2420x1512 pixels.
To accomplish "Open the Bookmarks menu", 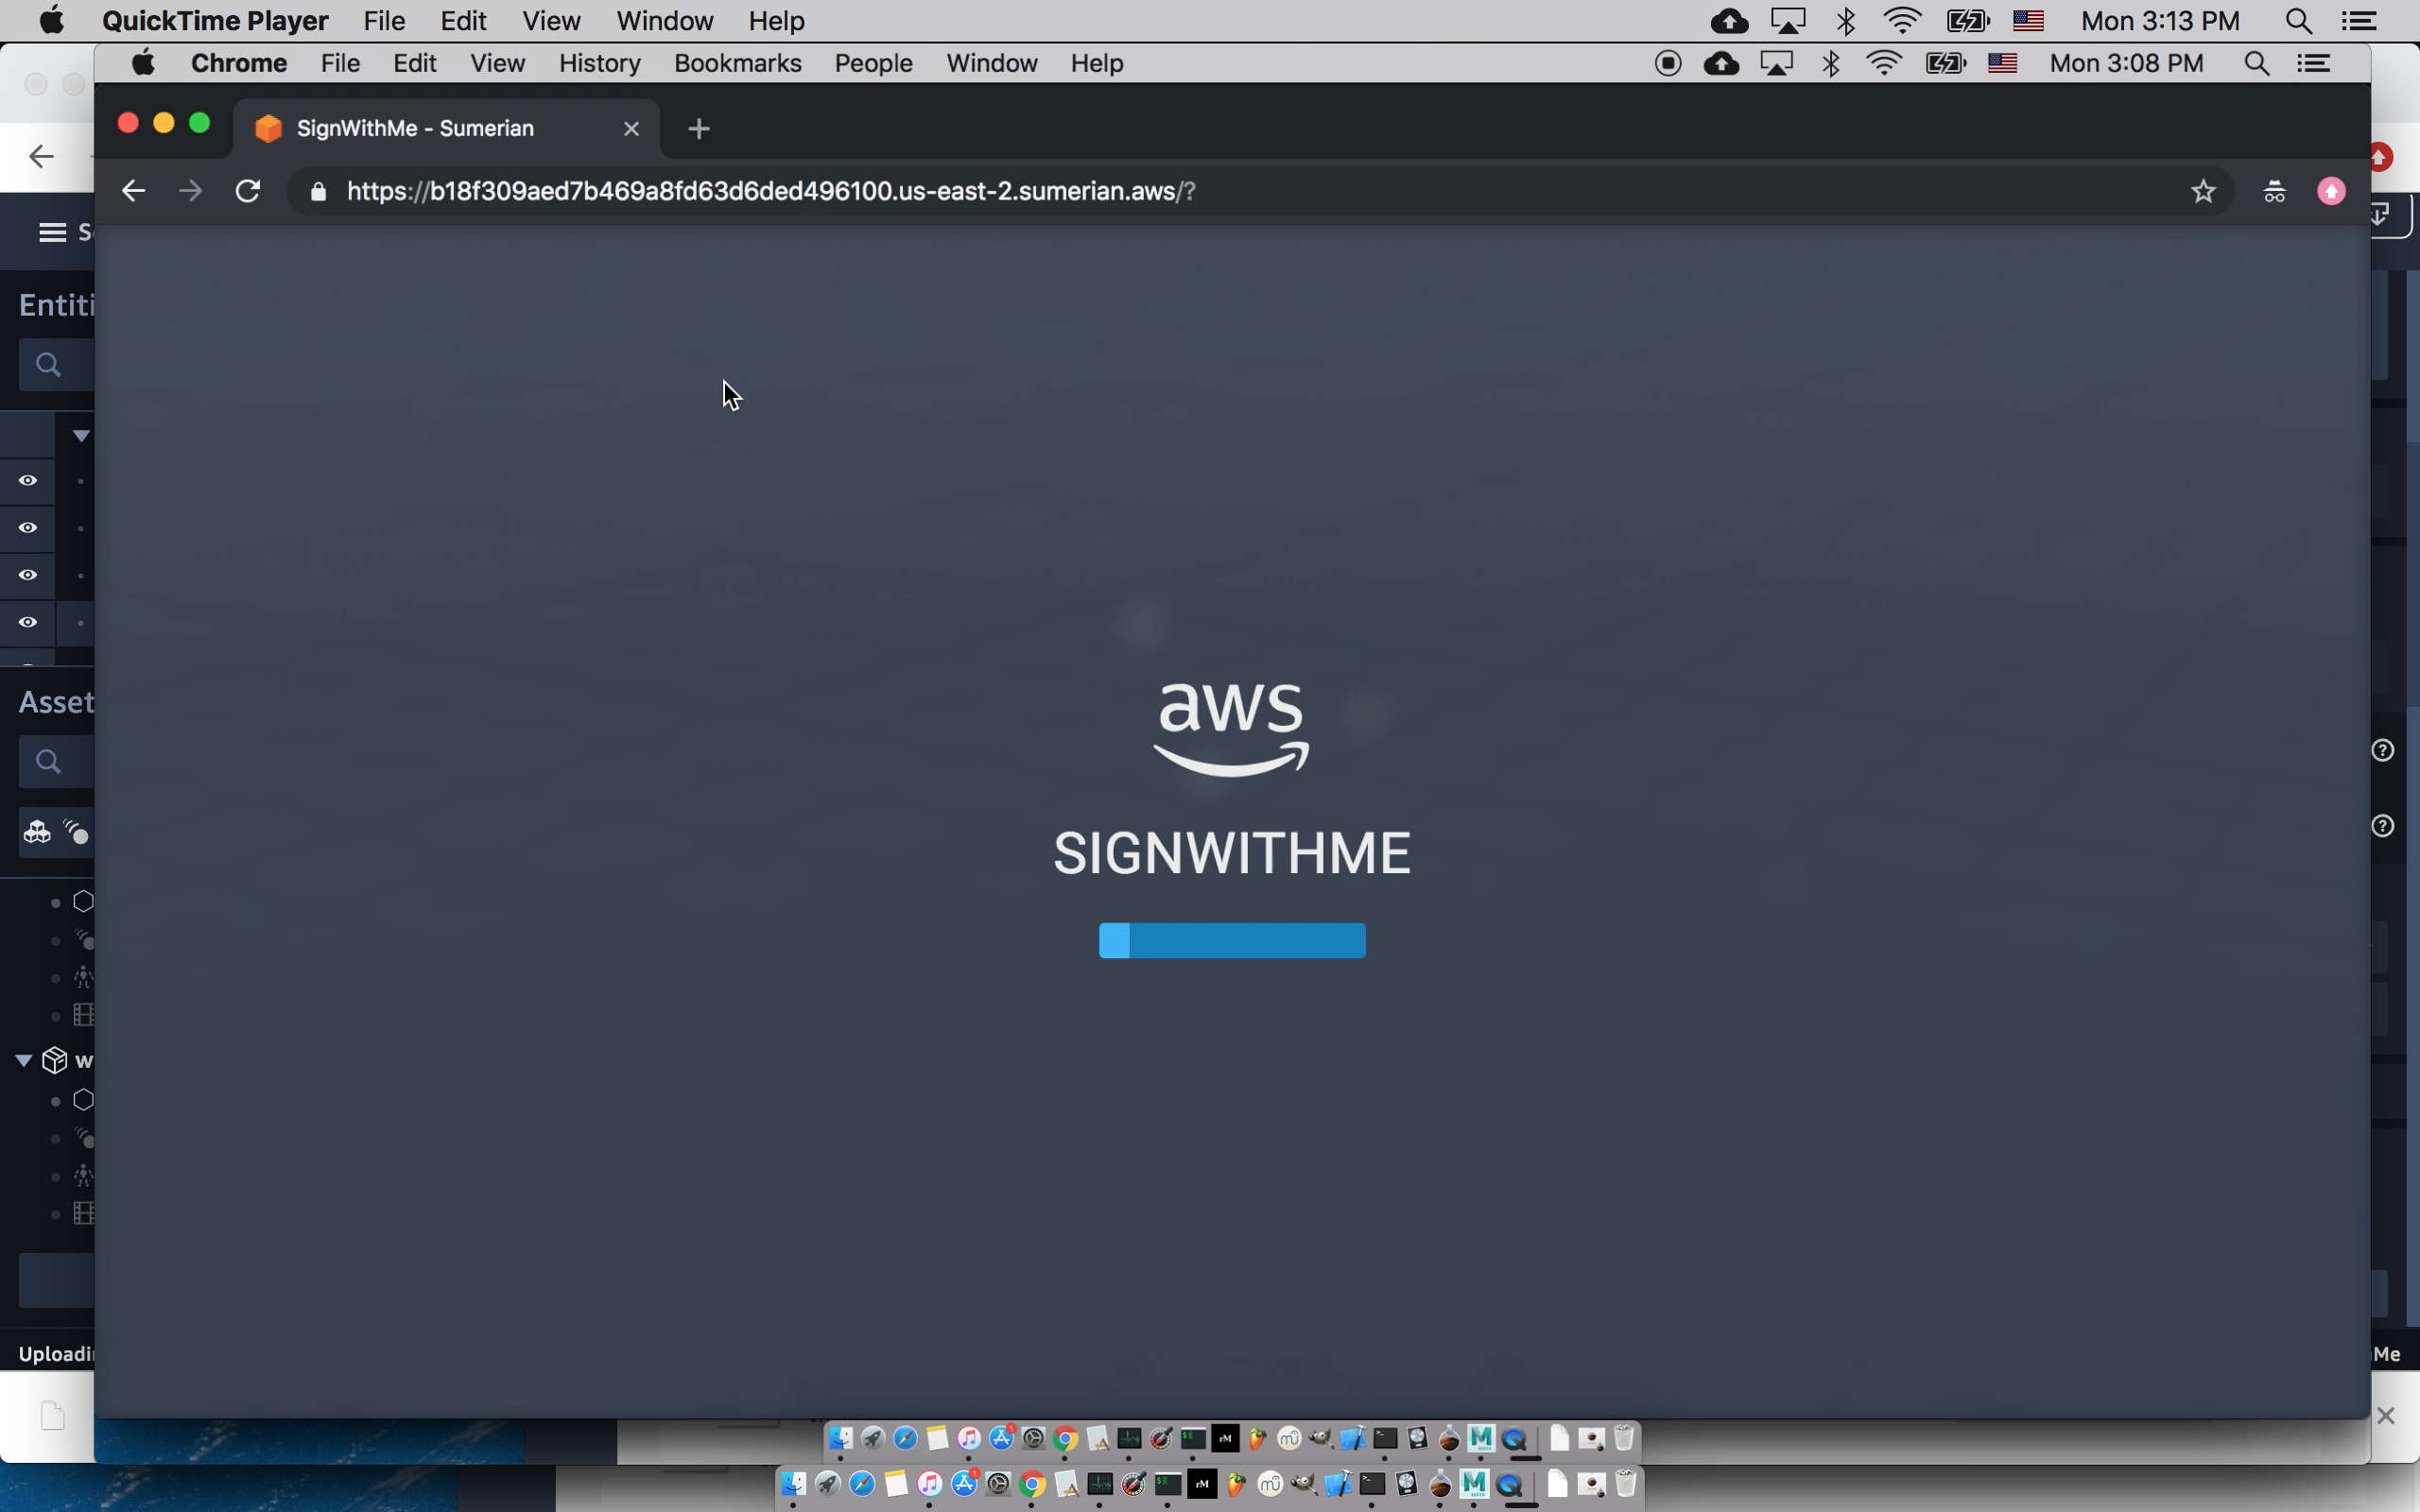I will [x=737, y=63].
